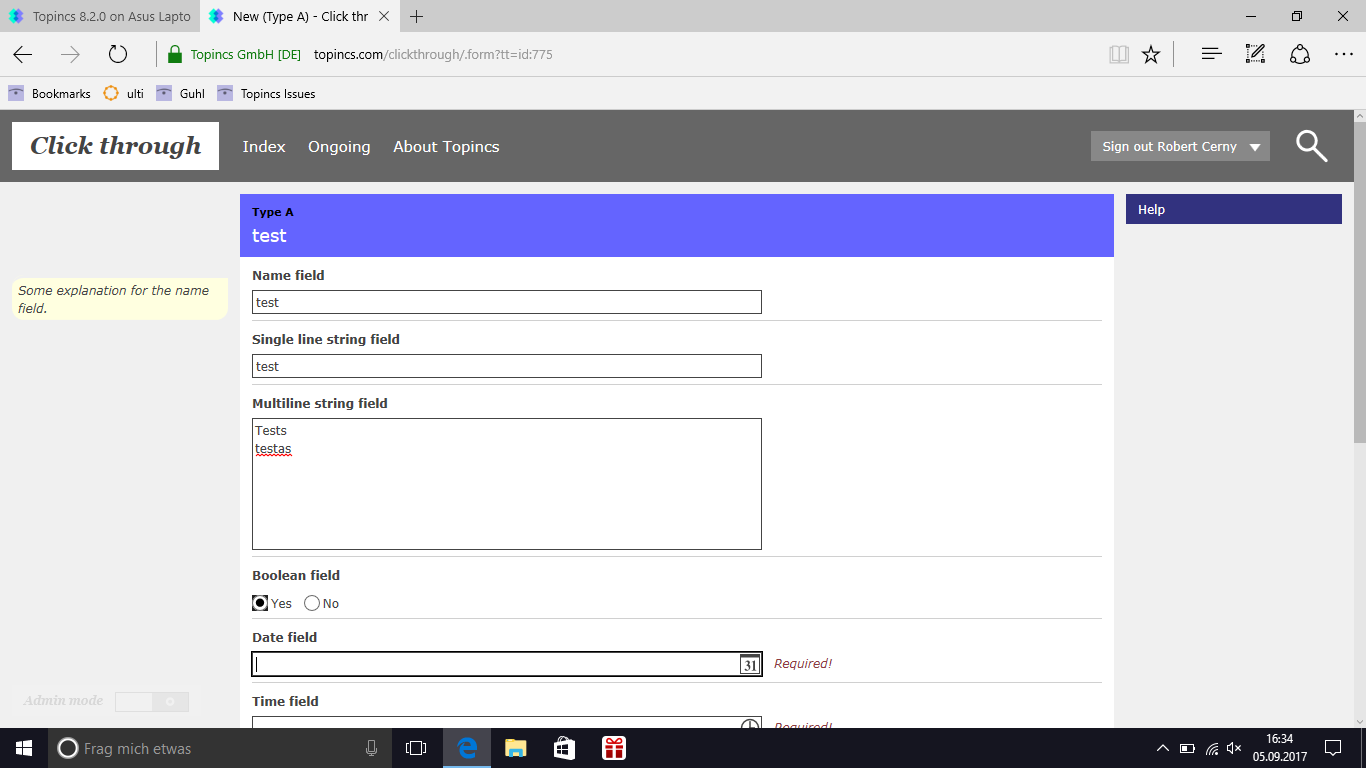This screenshot has width=1366, height=768.
Task: Open the search magnifier icon
Action: point(1311,146)
